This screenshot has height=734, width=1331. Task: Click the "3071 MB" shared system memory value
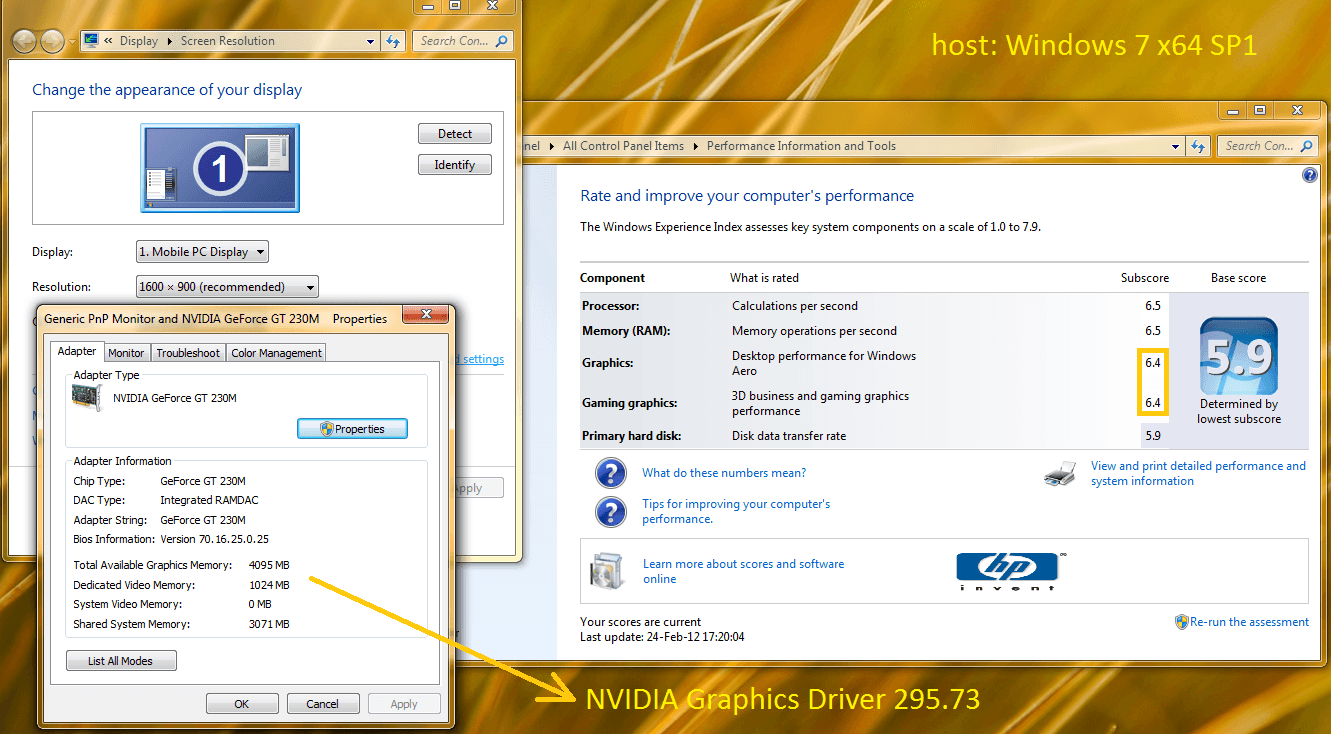click(269, 624)
